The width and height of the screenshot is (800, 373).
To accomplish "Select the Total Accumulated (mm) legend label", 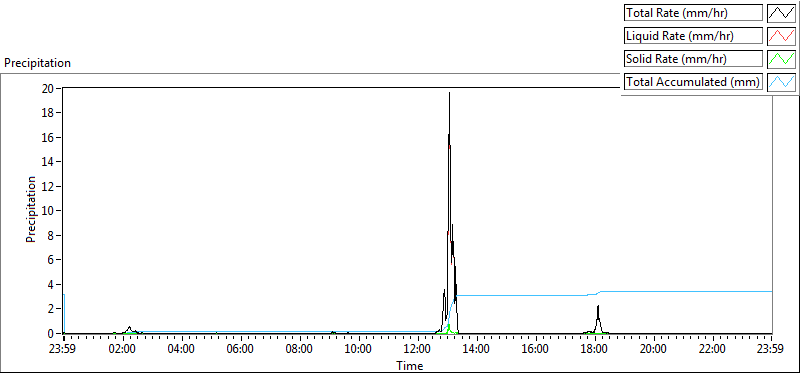I will [693, 82].
